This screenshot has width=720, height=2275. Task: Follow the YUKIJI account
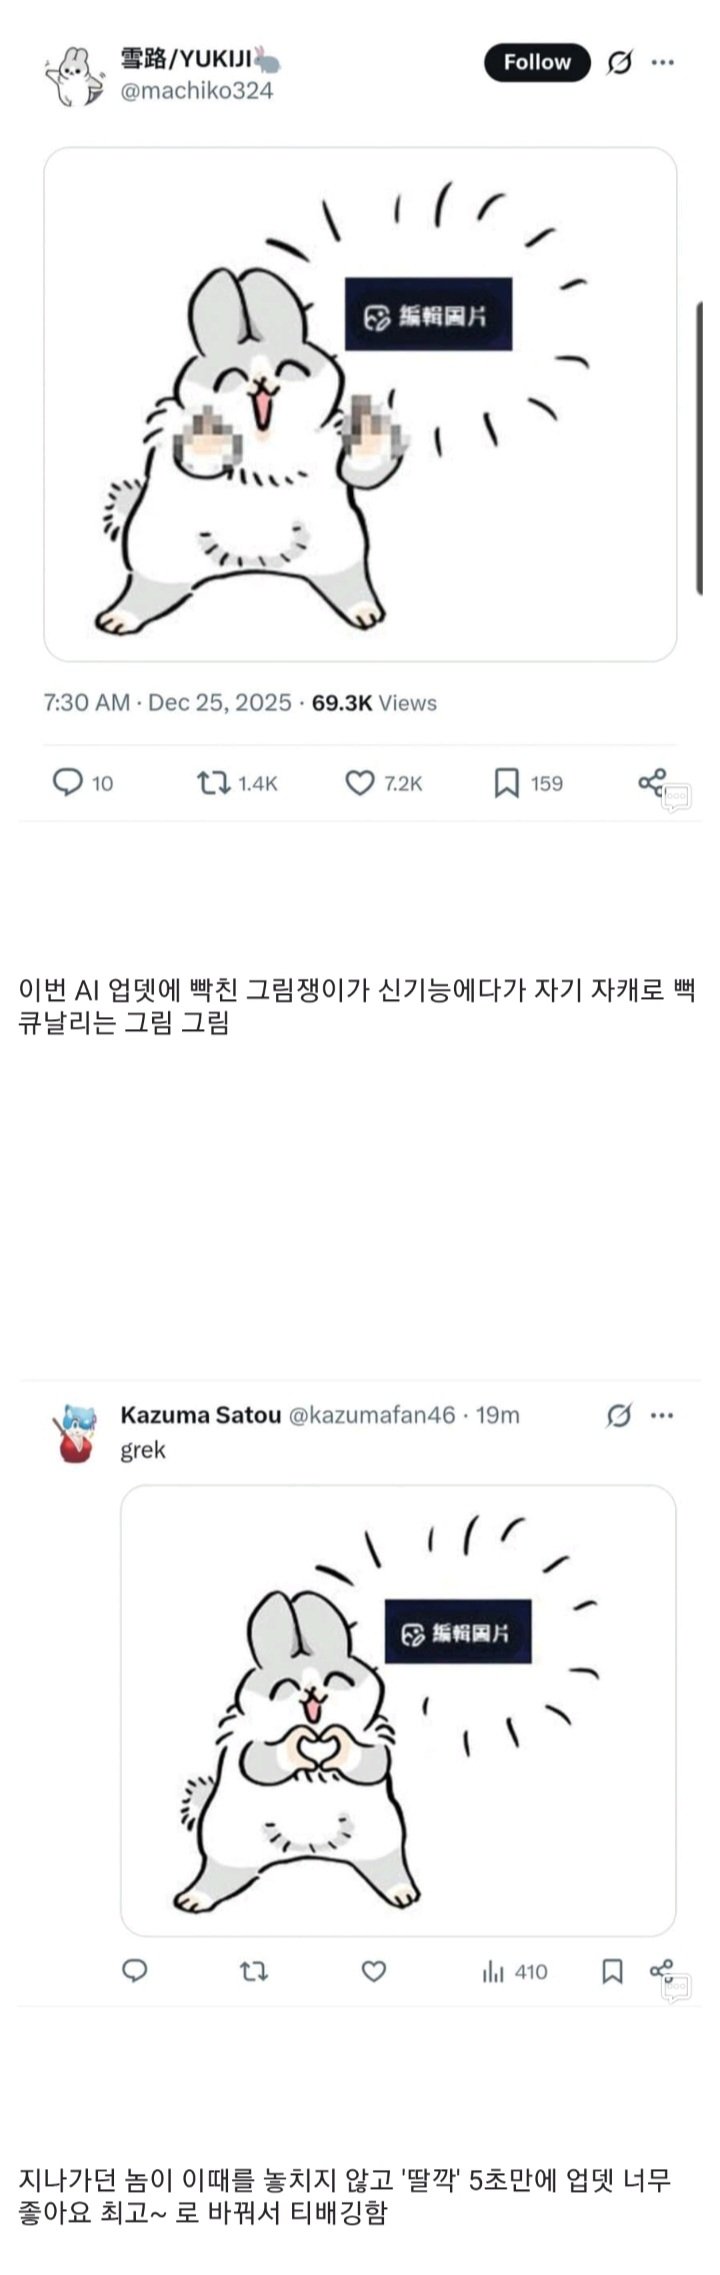[537, 60]
